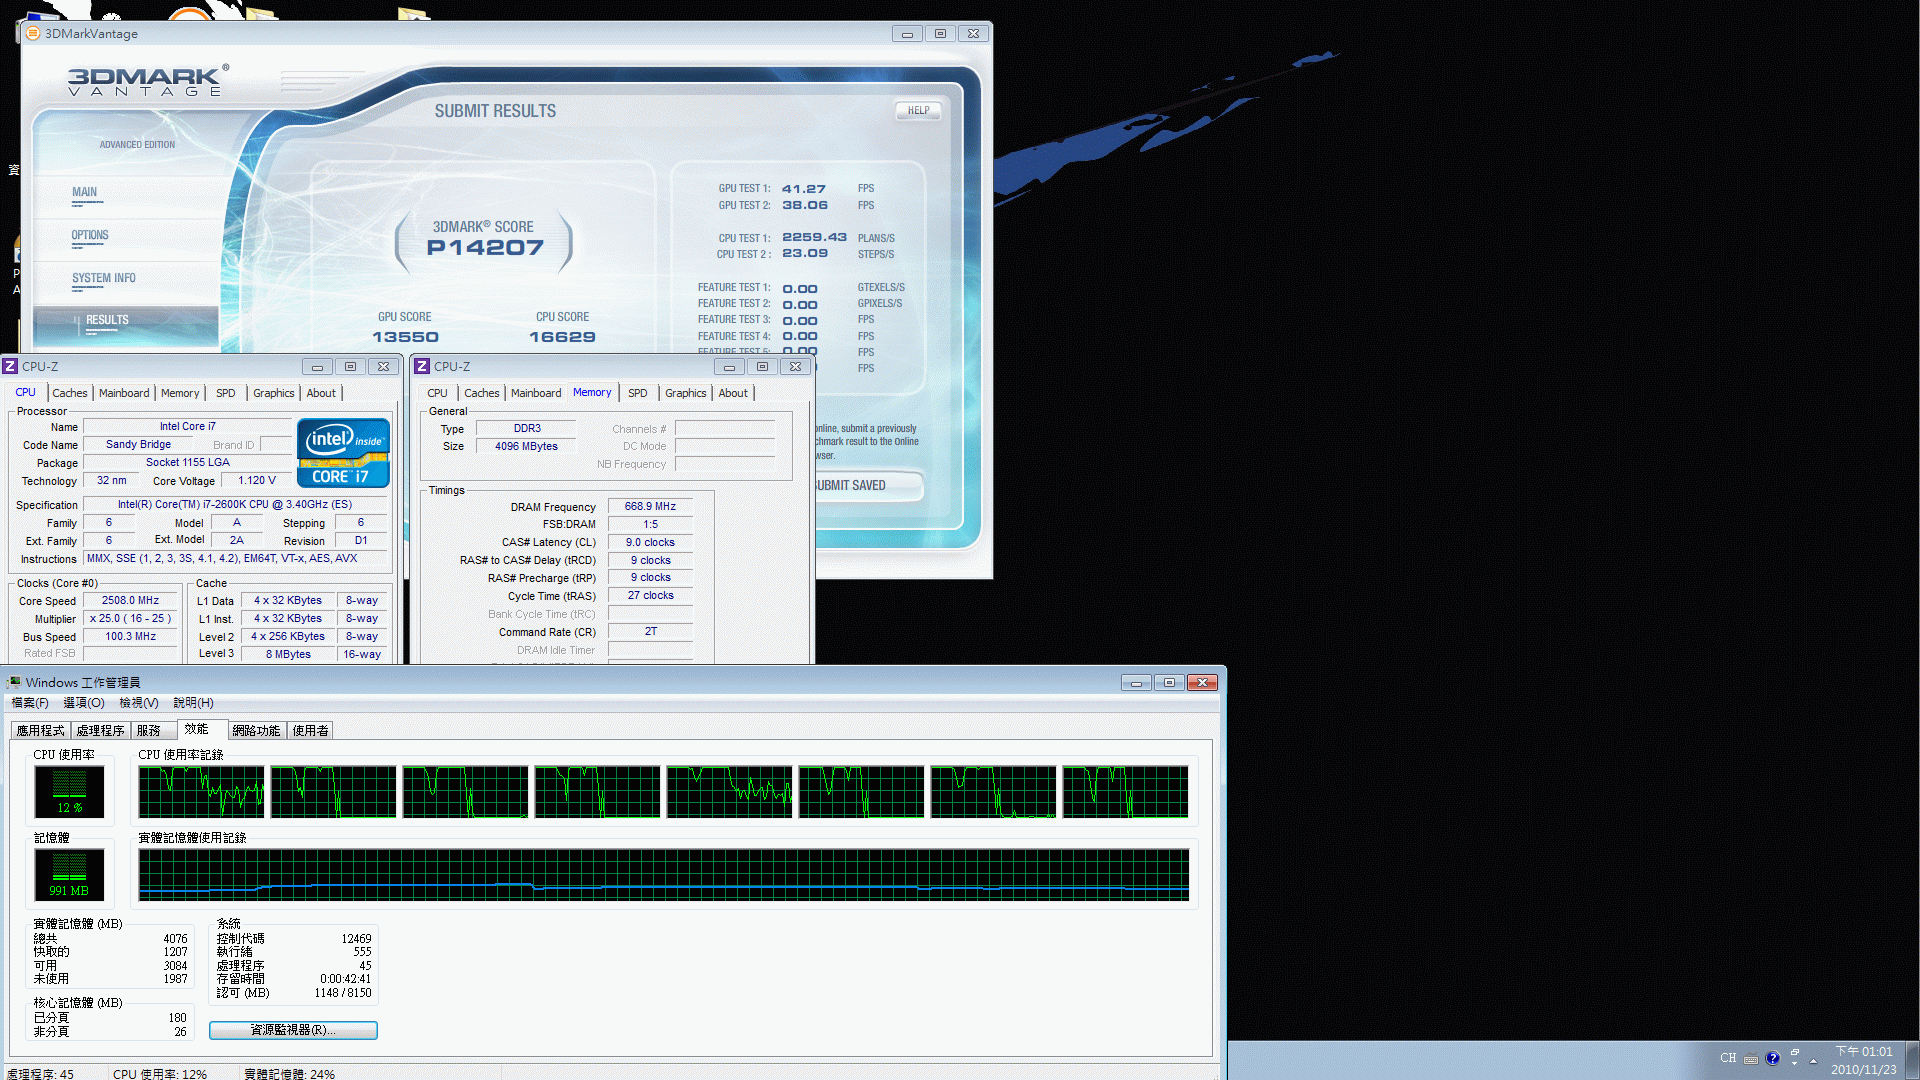The width and height of the screenshot is (1920, 1080).
Task: Click the first CPU core usage graph
Action: (x=202, y=792)
